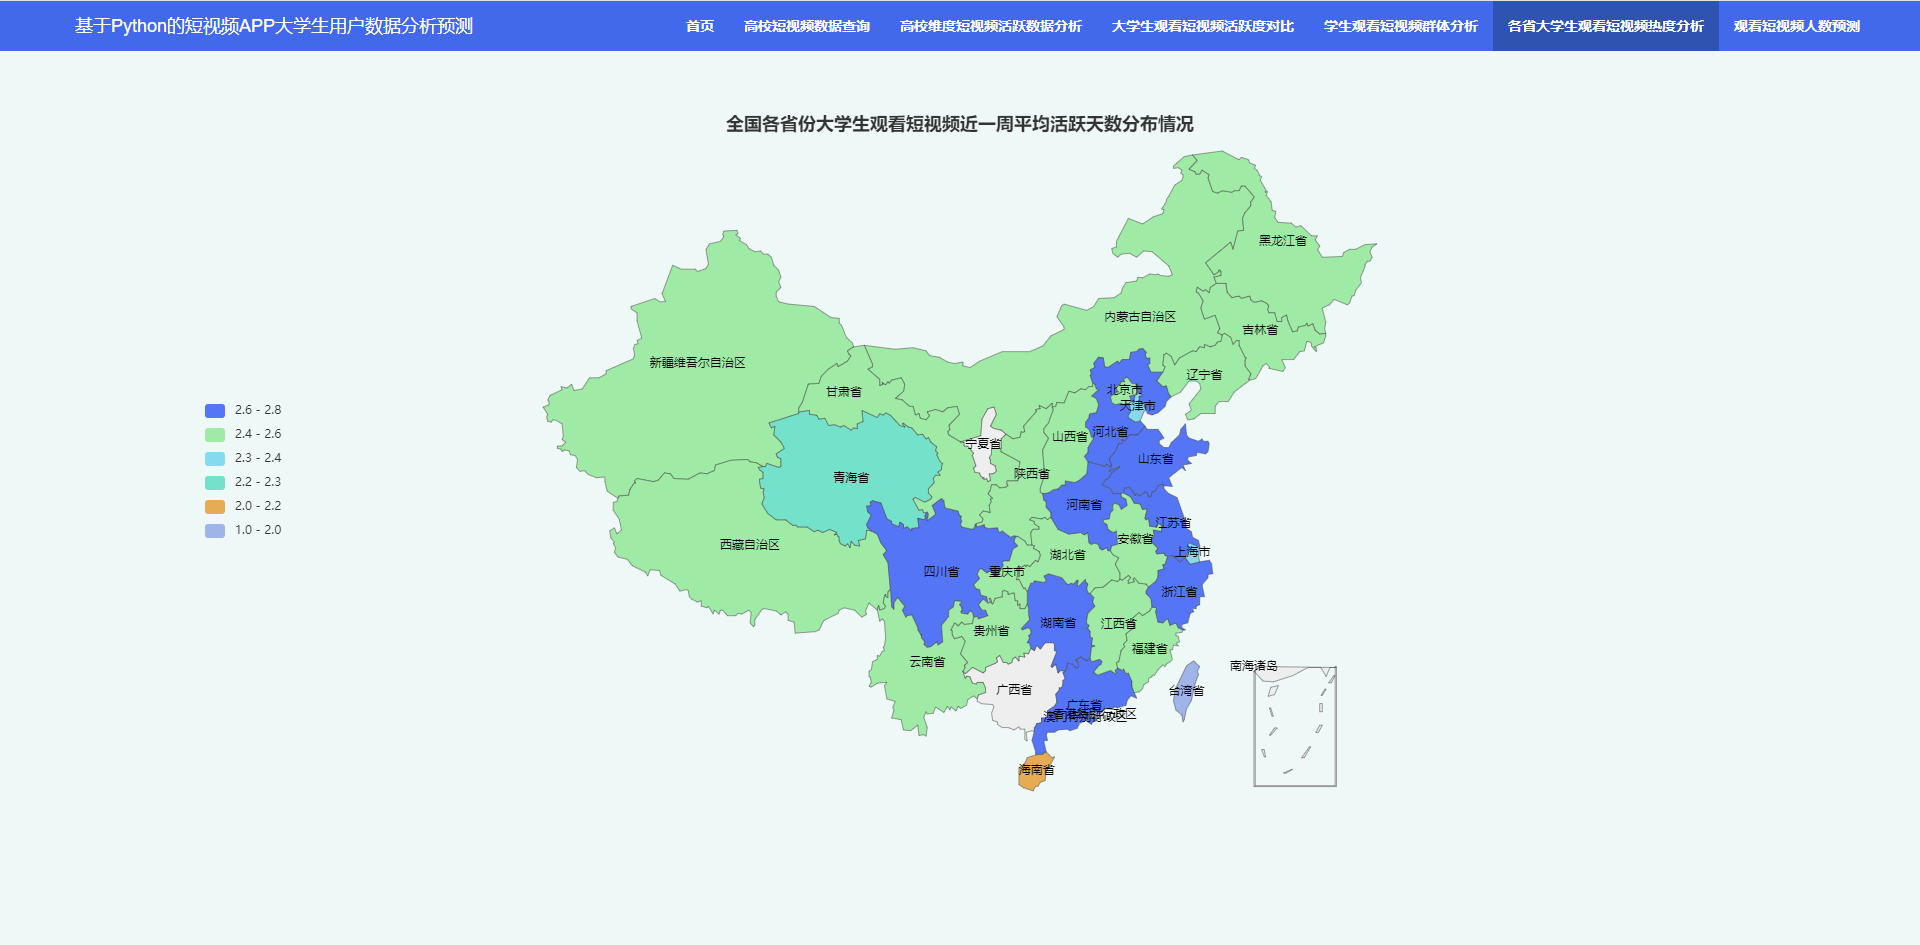
Task: Toggle the 1.0 - 2.0 legend range
Action: 243,530
